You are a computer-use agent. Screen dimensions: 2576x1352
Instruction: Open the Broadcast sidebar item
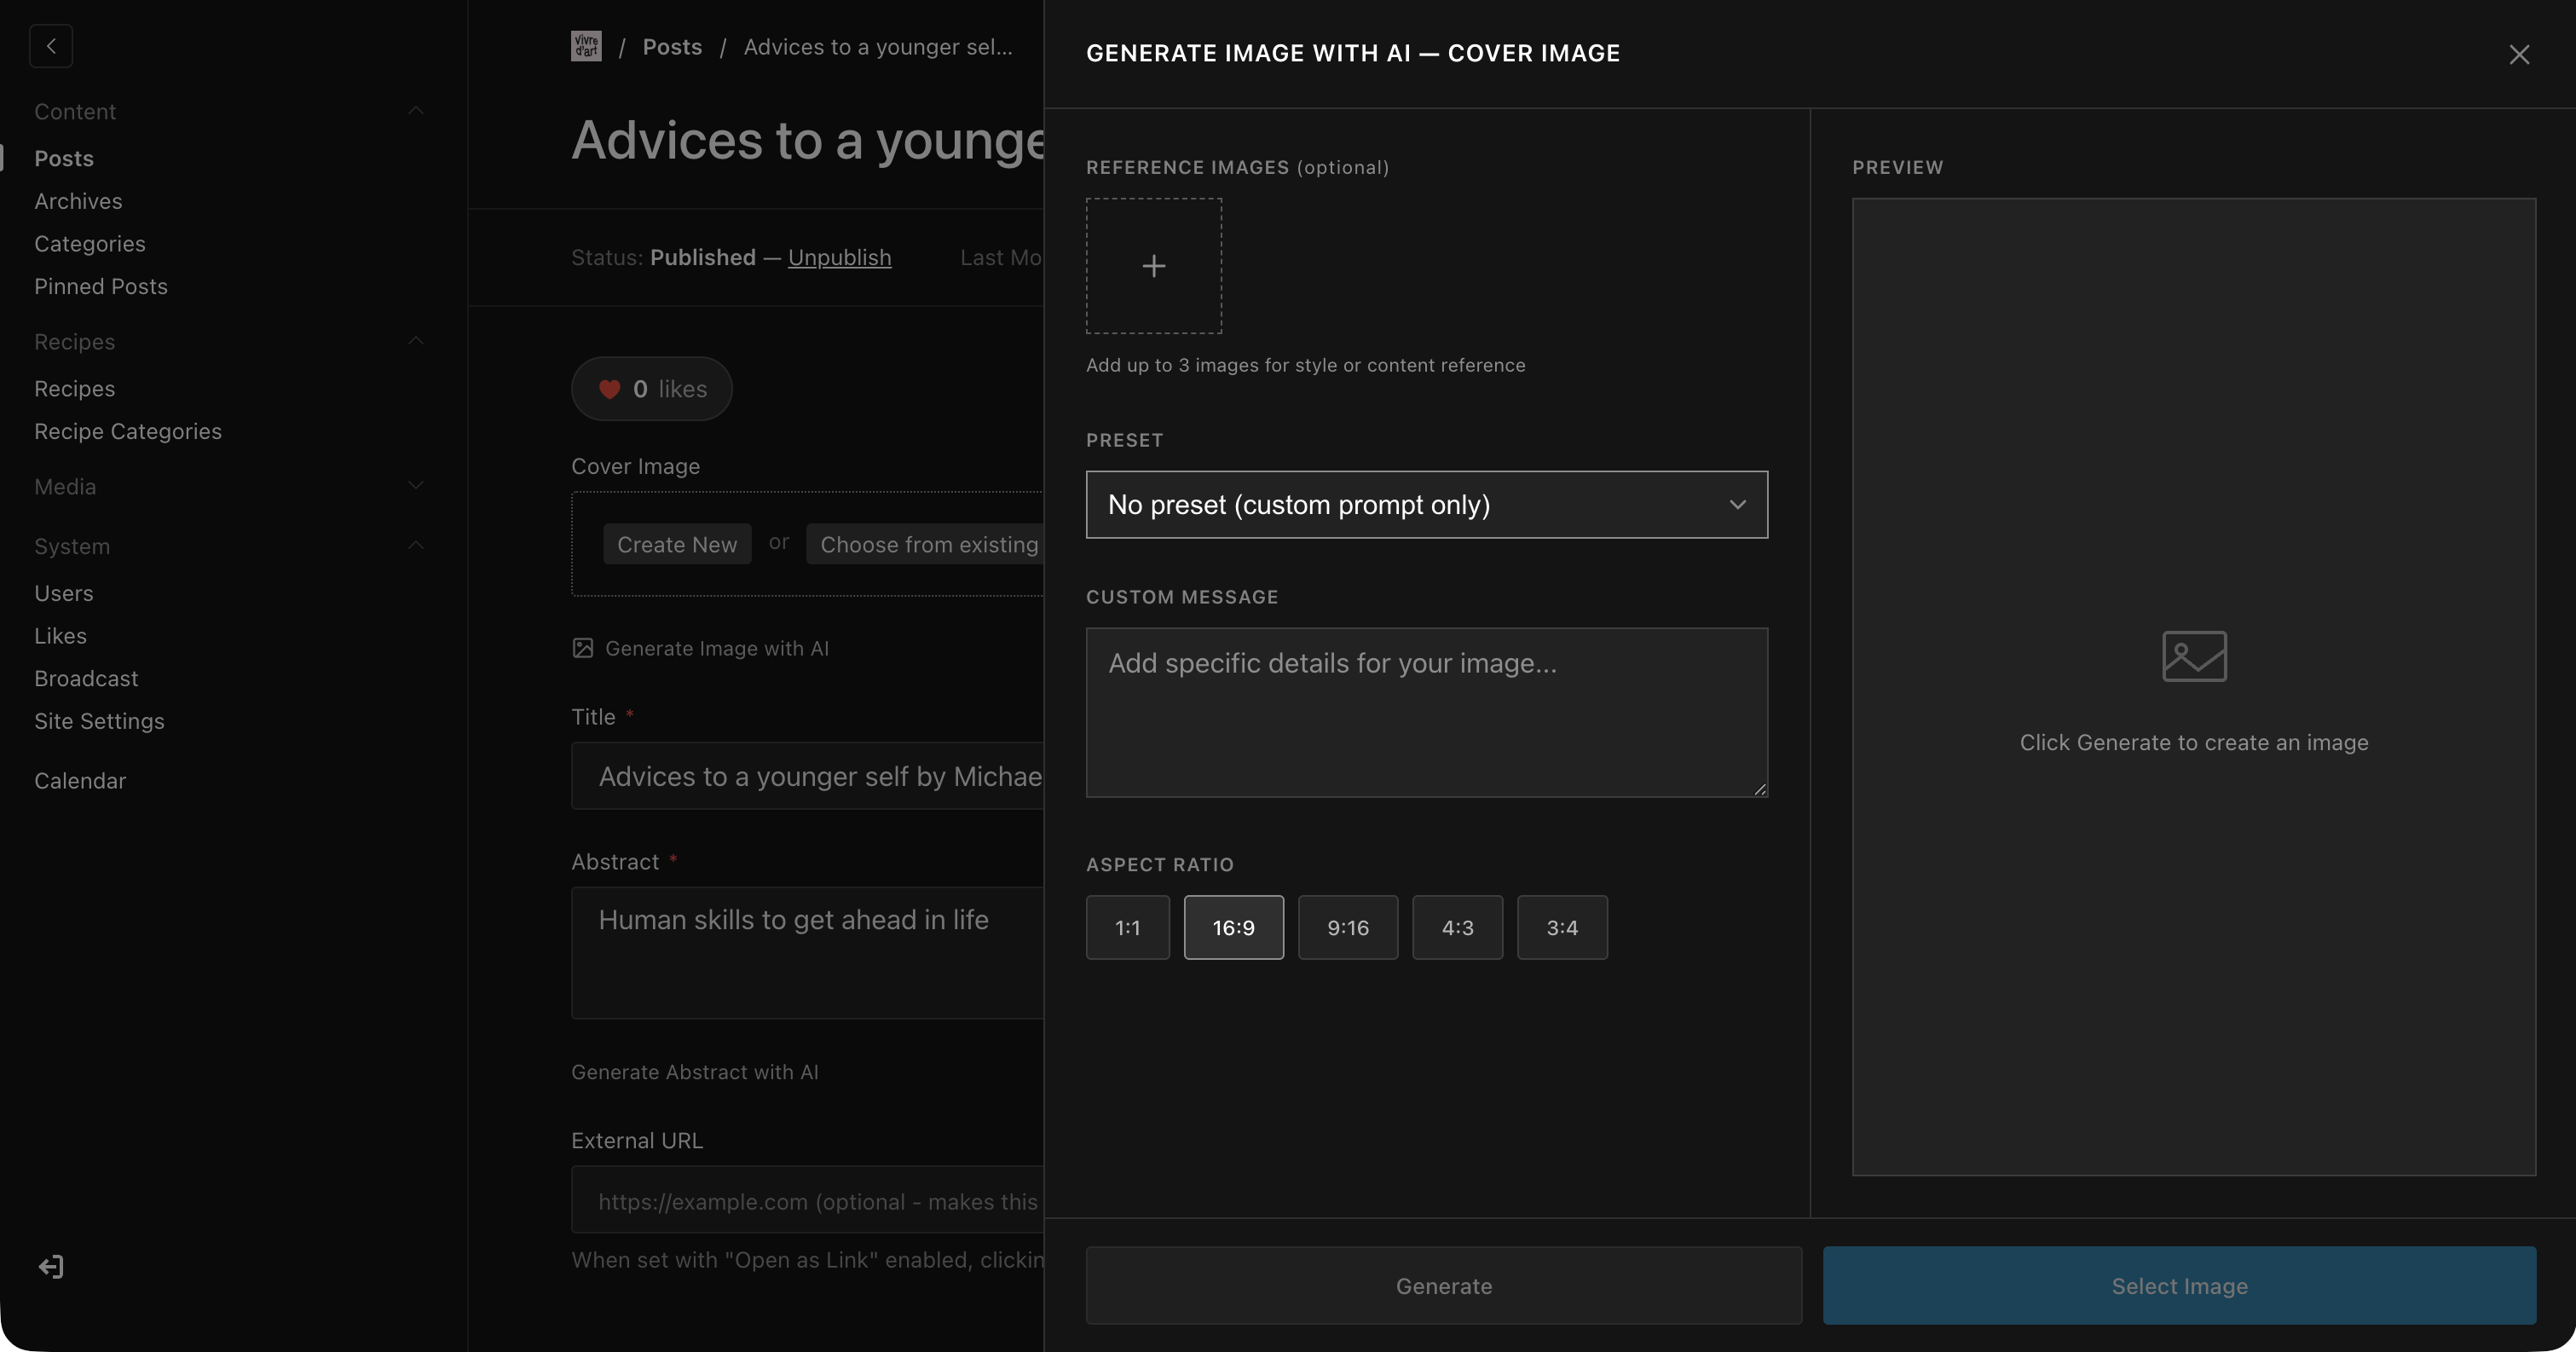click(86, 678)
